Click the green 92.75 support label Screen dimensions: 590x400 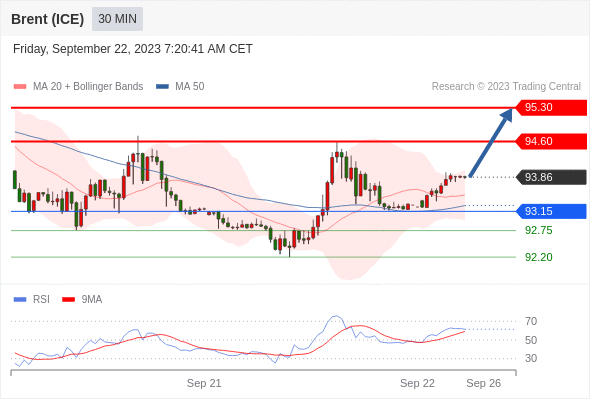coord(538,230)
